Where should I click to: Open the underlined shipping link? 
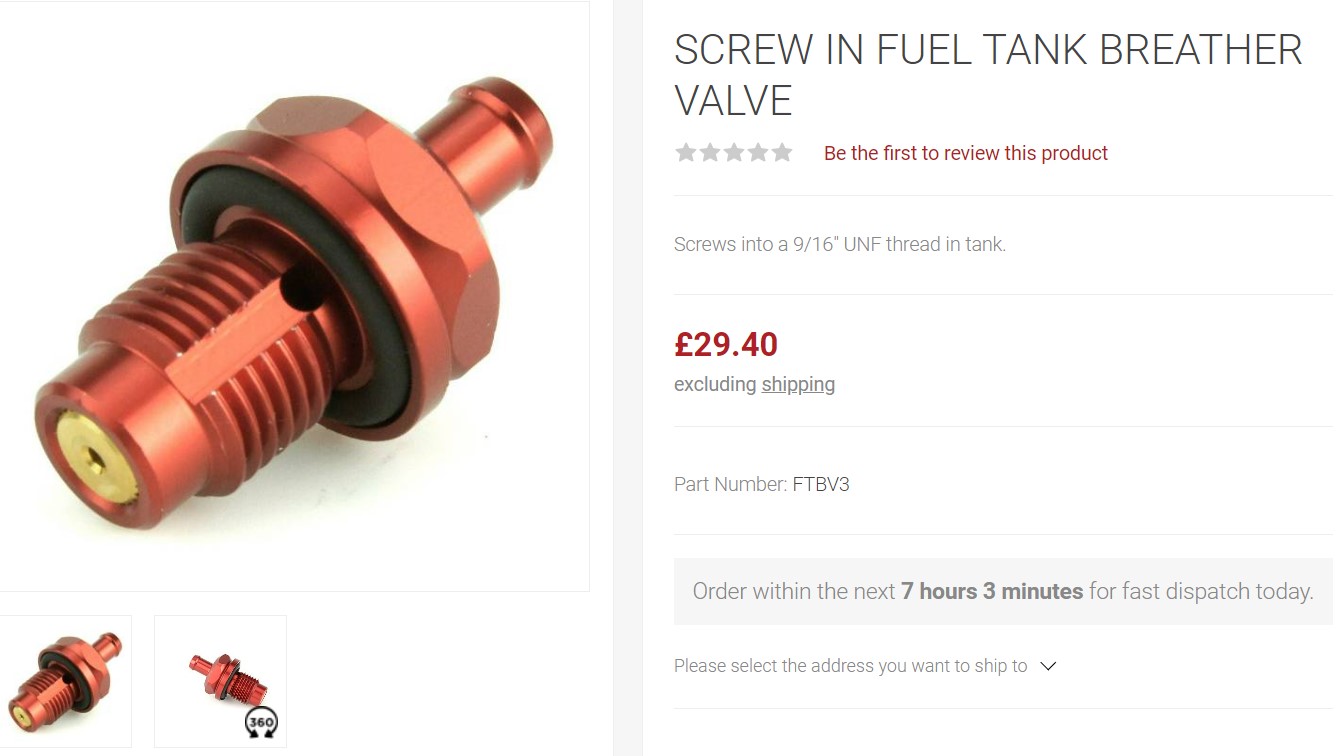[x=798, y=384]
